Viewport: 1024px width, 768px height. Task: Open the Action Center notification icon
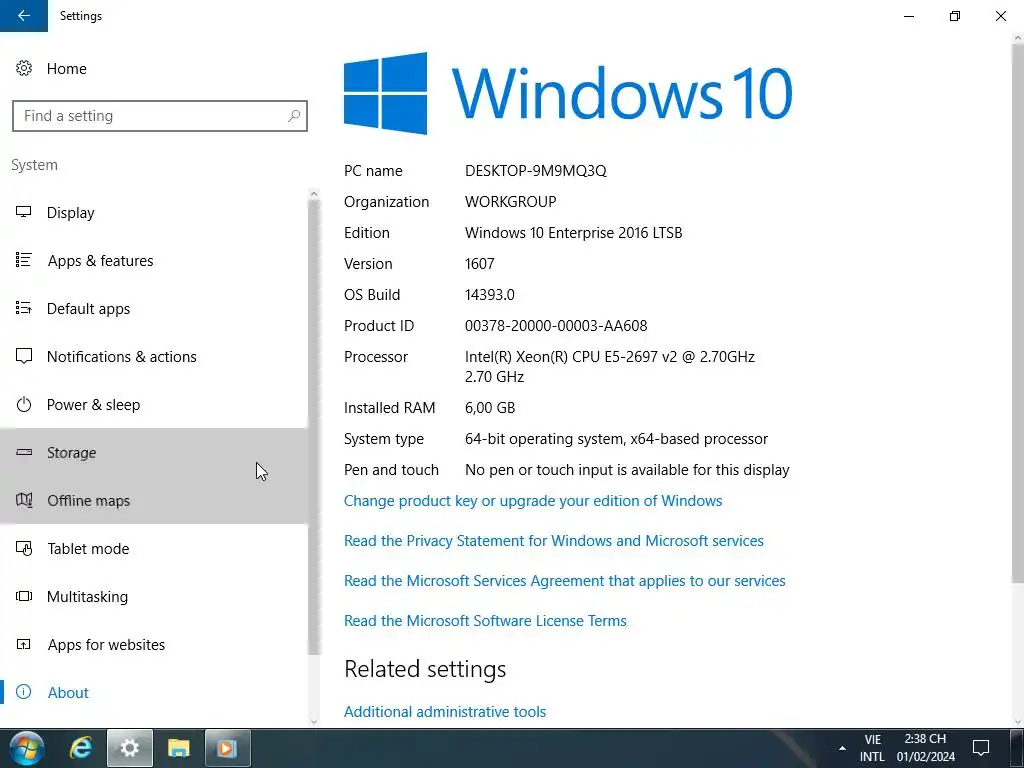point(980,748)
